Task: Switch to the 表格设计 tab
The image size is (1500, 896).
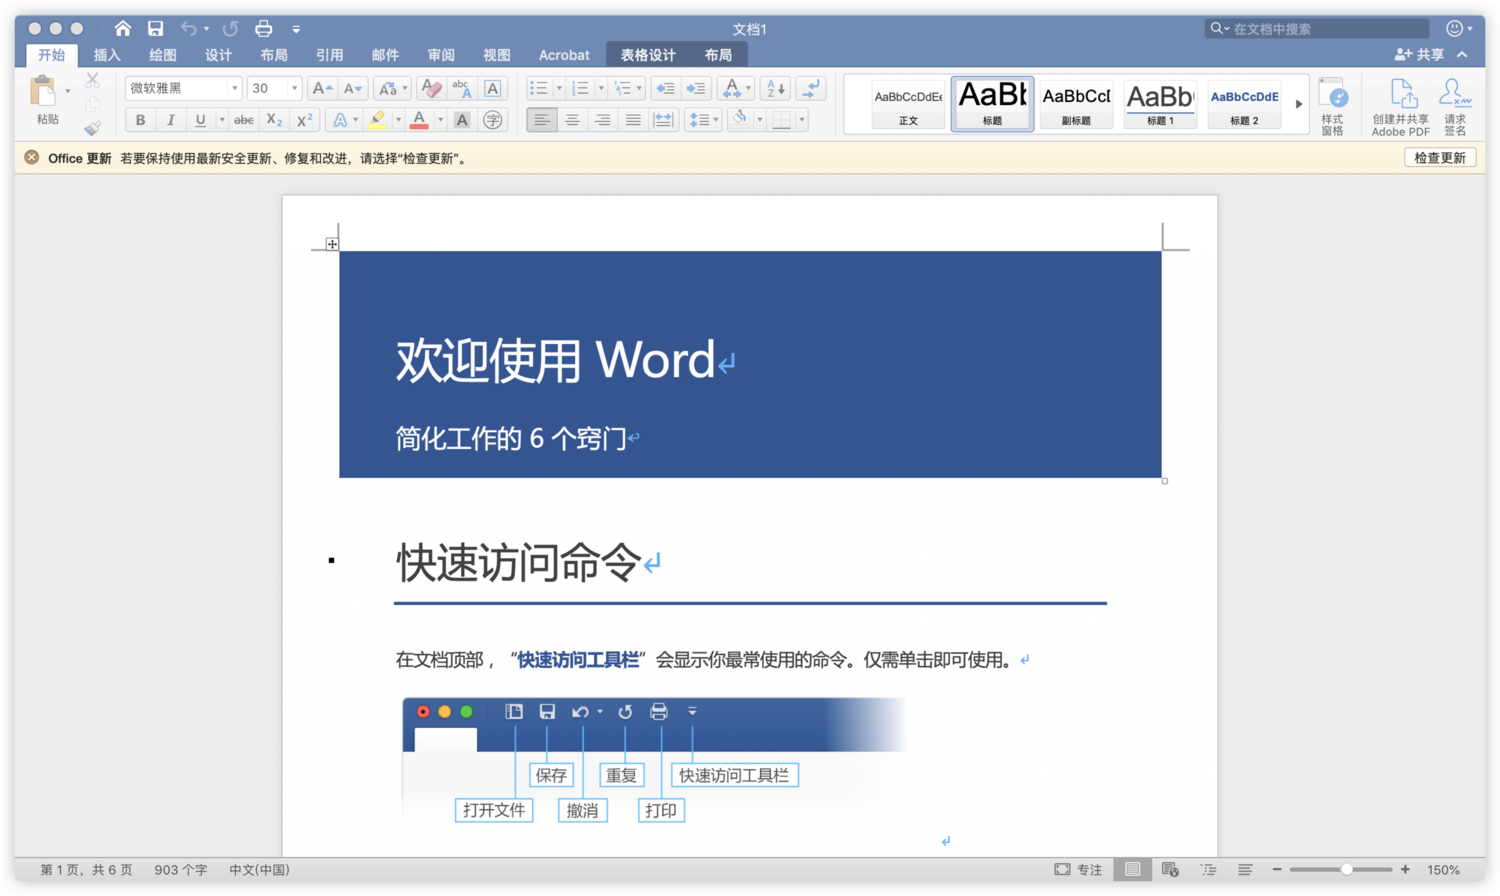Action: 648,55
